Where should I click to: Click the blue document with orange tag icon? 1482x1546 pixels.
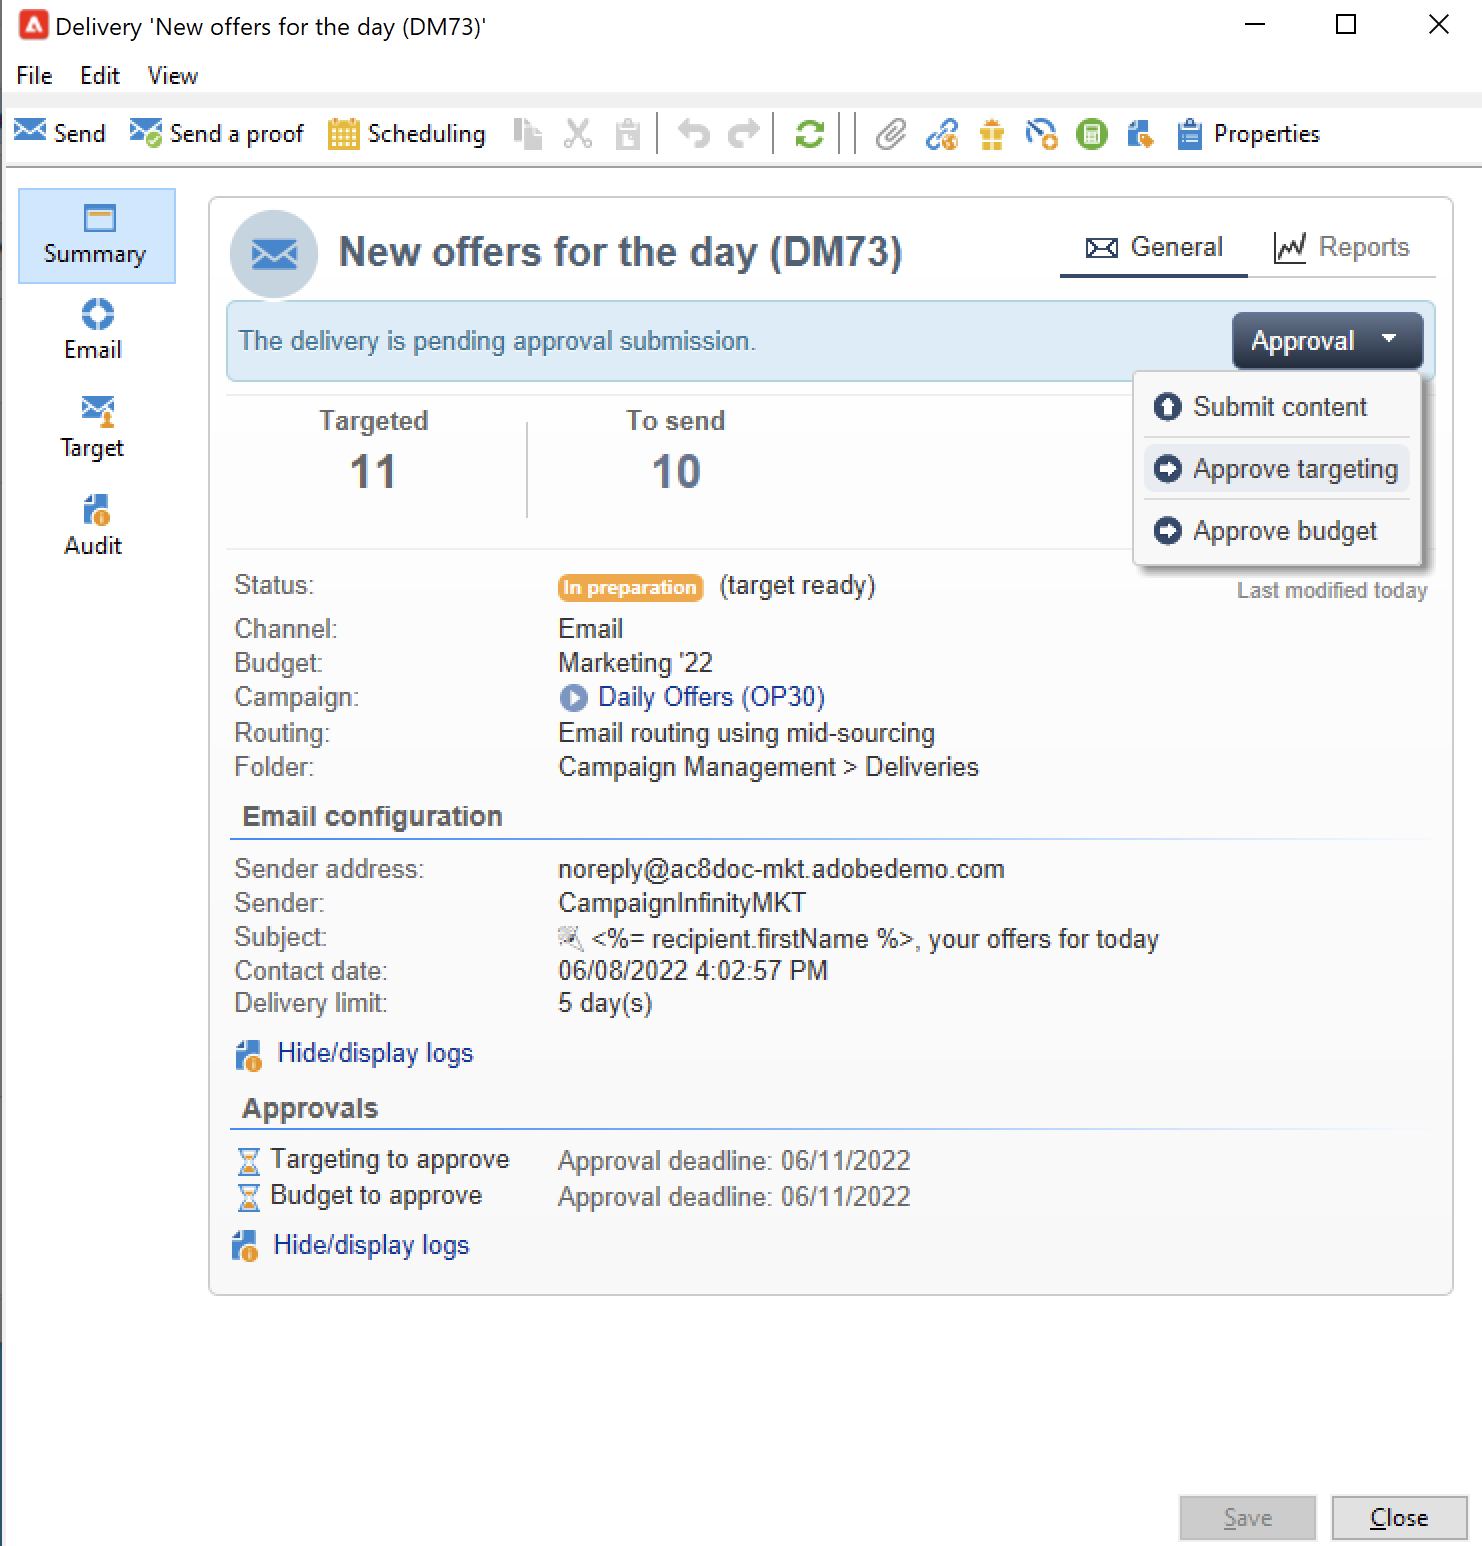[x=1140, y=133]
